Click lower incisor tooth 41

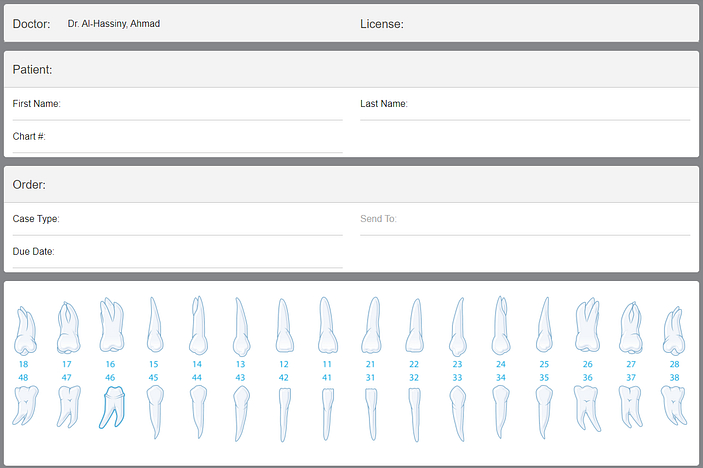pos(327,410)
